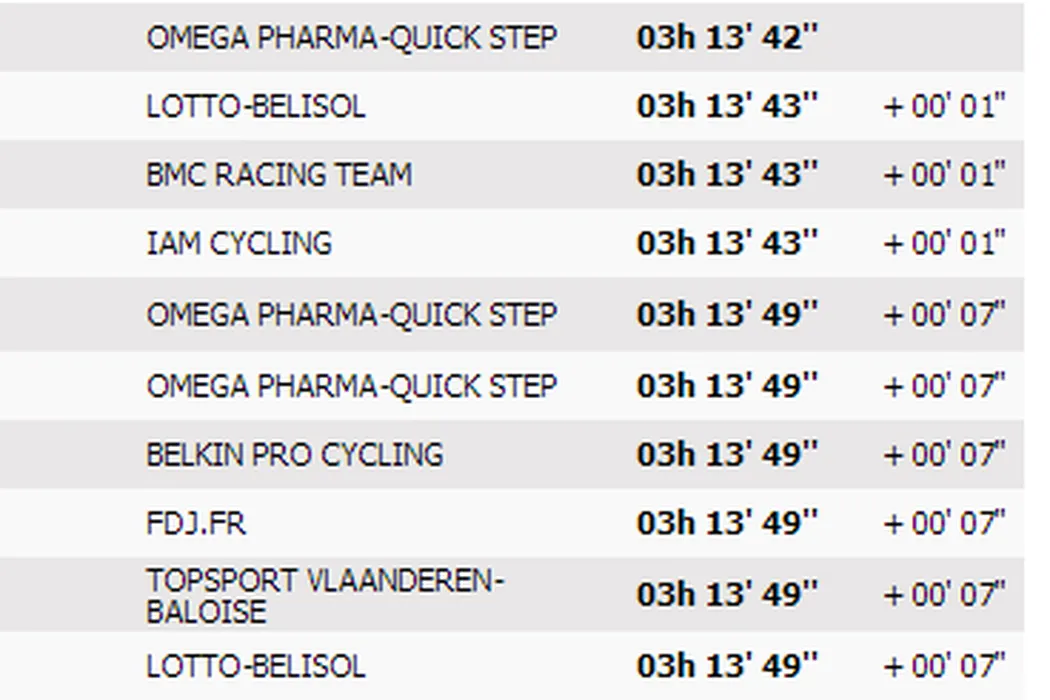The image size is (1050, 700).
Task: Click the time gap in the last Lotto-Belisol row
Action: pyautogui.click(x=944, y=665)
